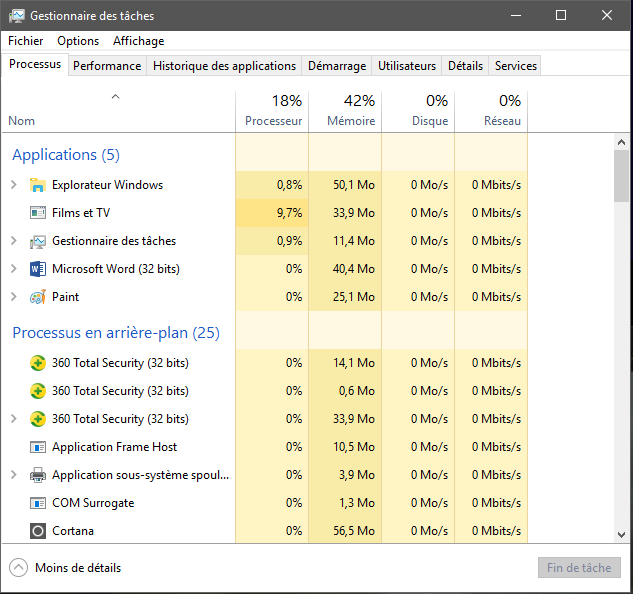Expand Application sous-système spouleur row
The width and height of the screenshot is (633, 594).
14,475
